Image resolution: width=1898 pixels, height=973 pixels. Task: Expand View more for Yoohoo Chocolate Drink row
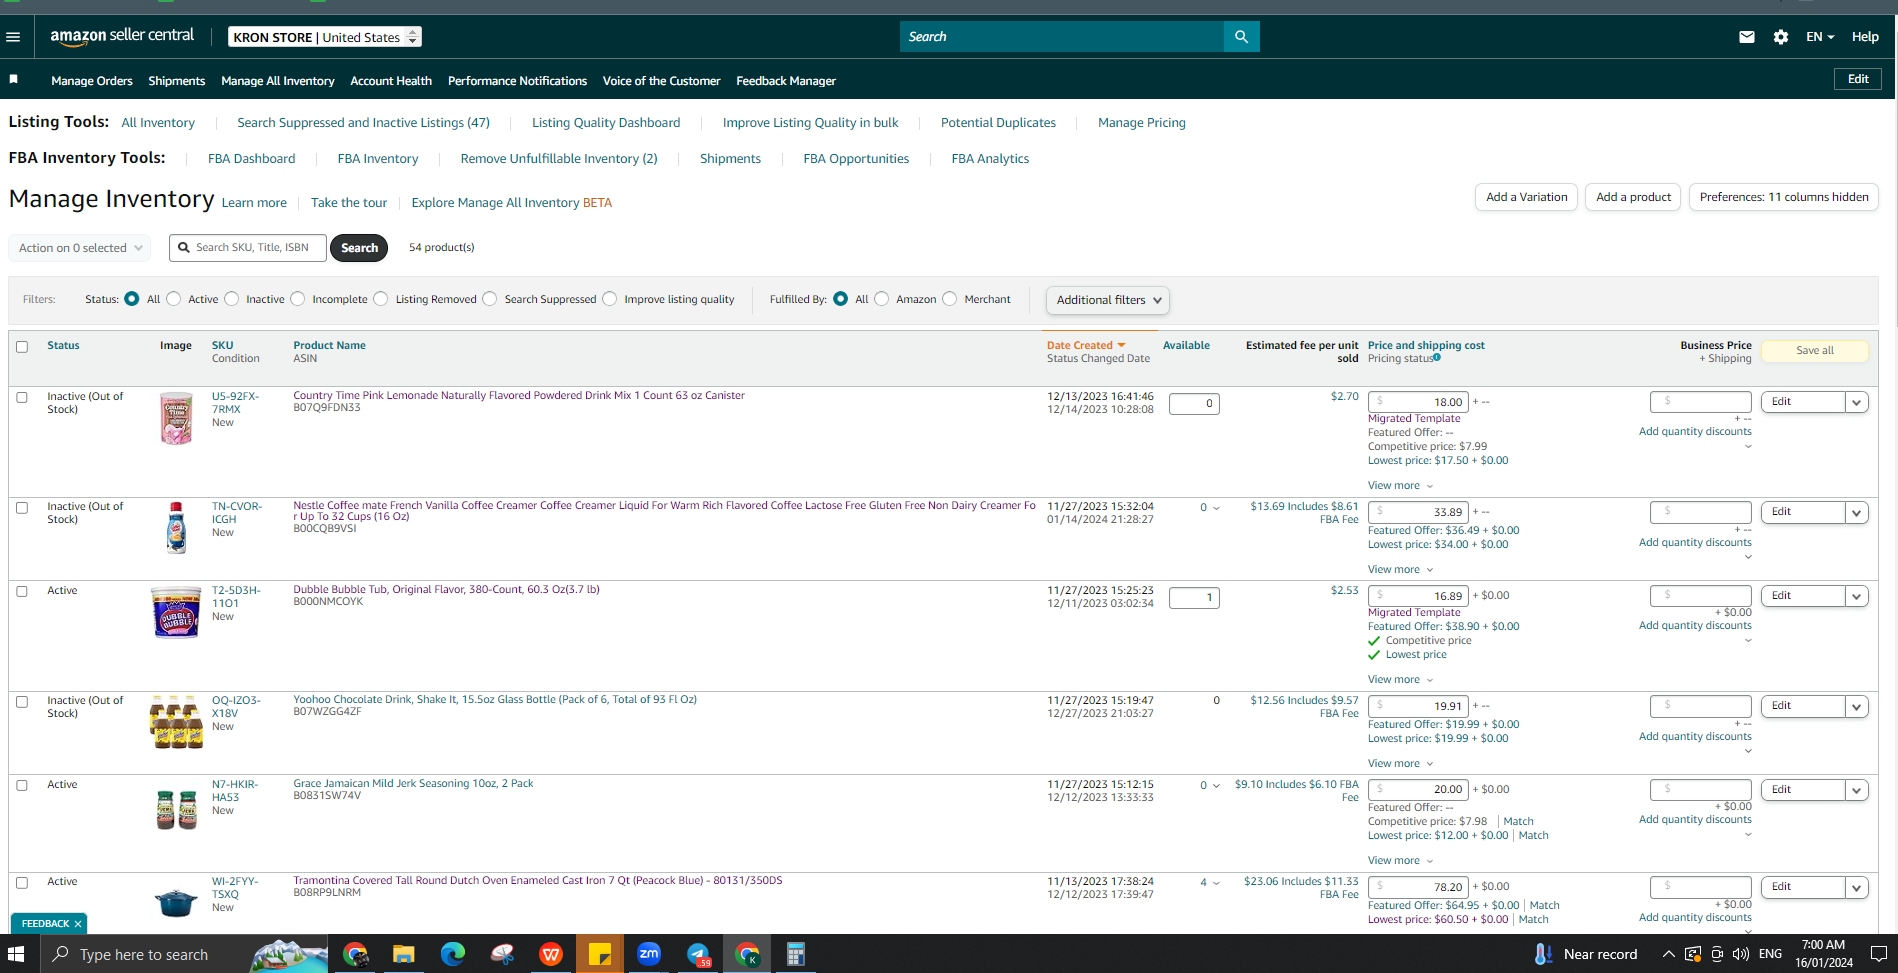click(1401, 764)
